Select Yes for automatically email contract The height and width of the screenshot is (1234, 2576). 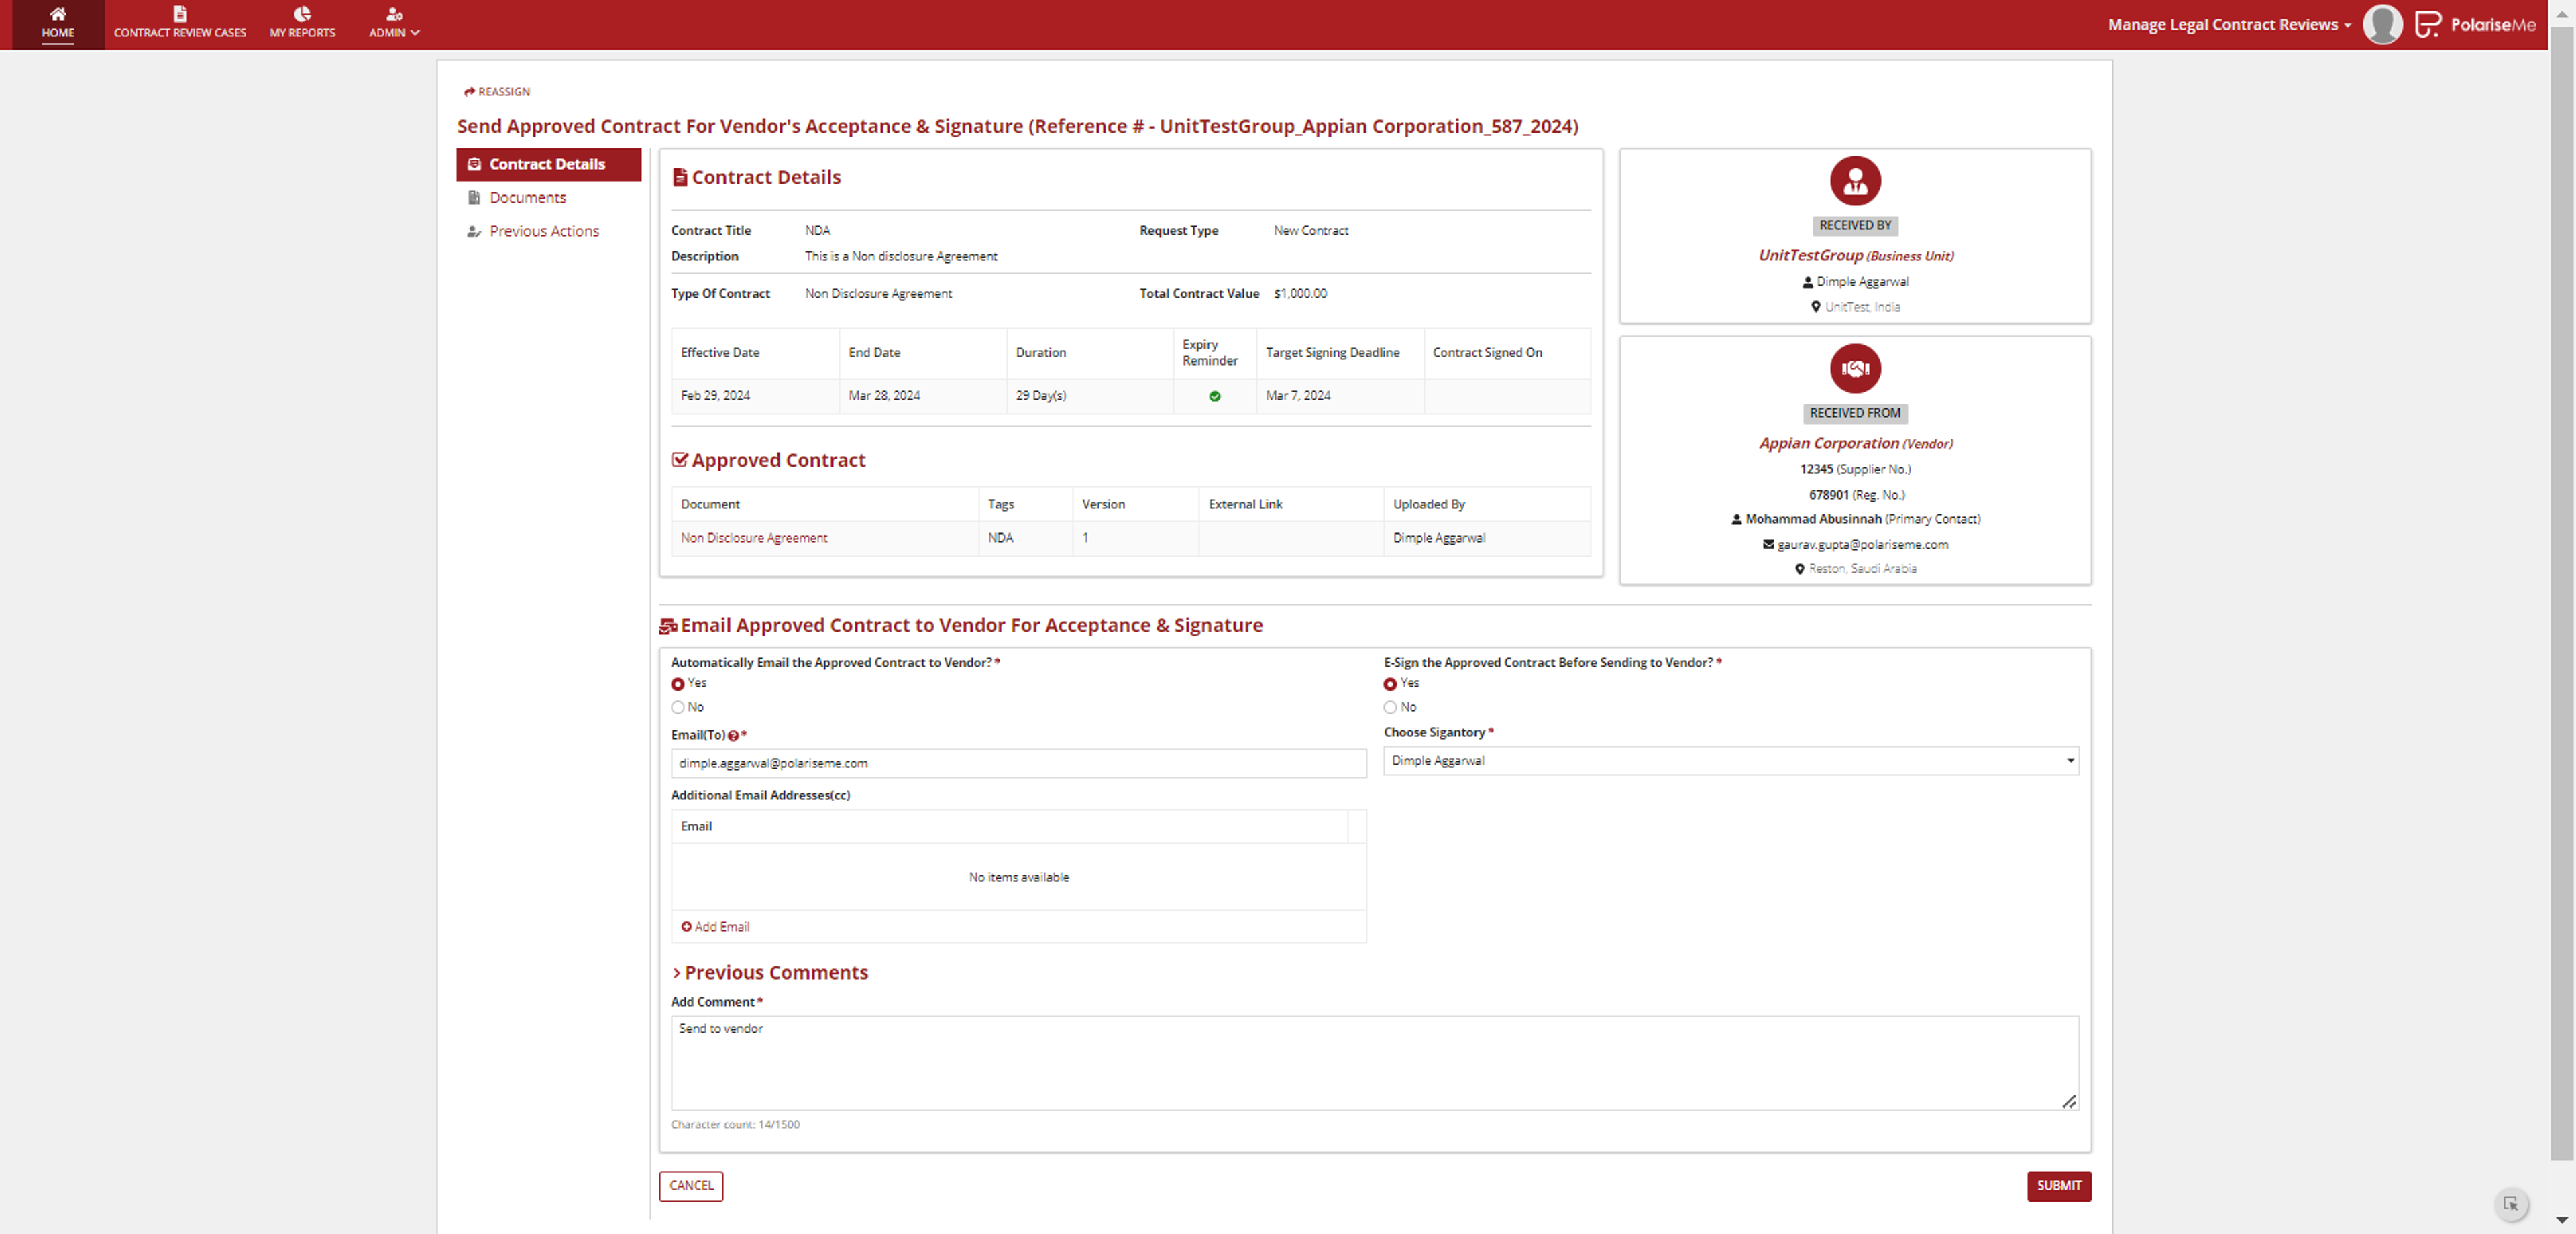click(x=678, y=684)
